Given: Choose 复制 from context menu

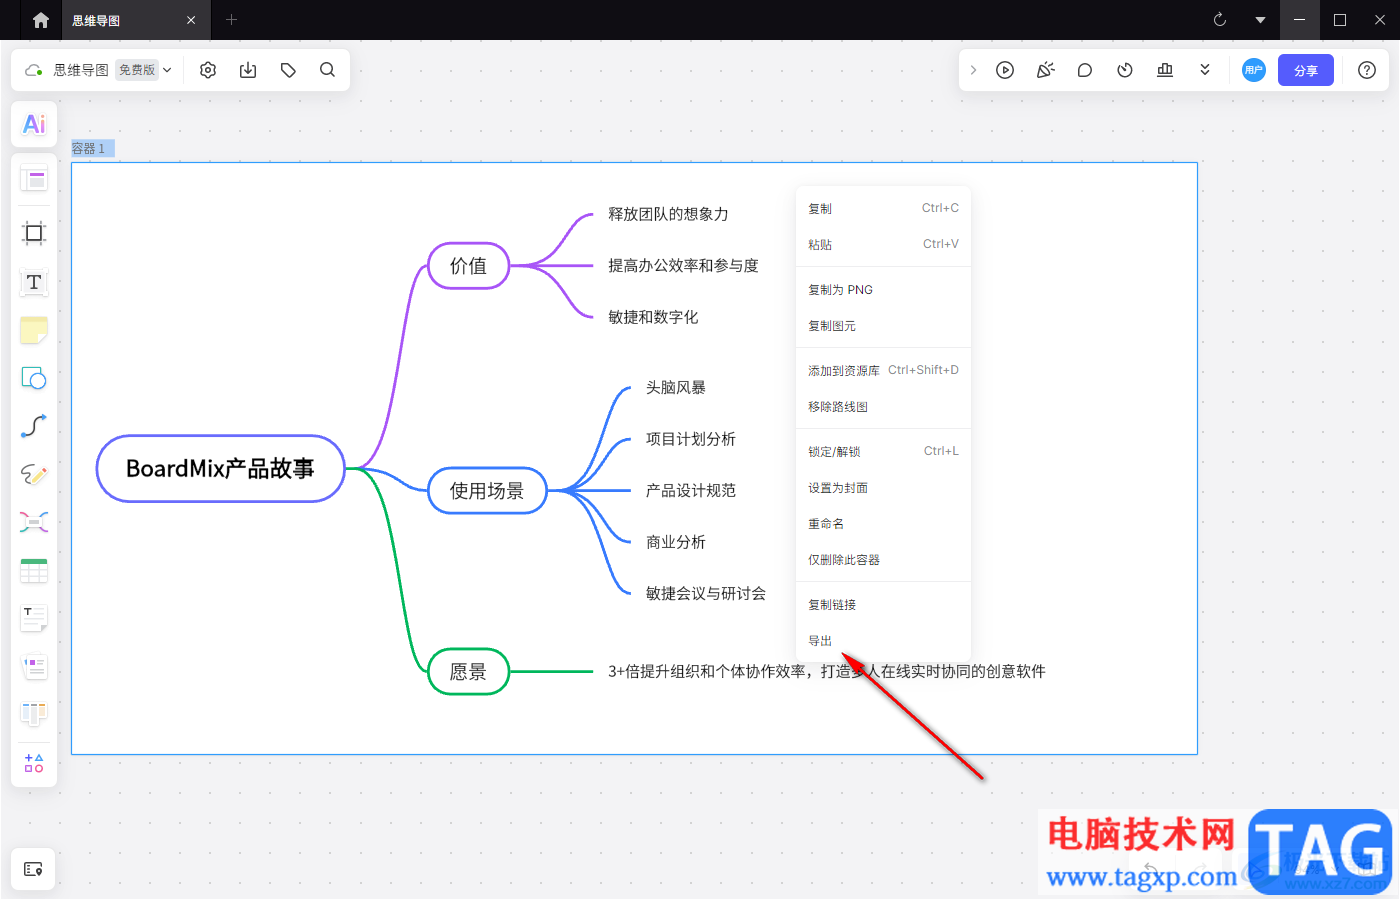Looking at the screenshot, I should (x=883, y=208).
